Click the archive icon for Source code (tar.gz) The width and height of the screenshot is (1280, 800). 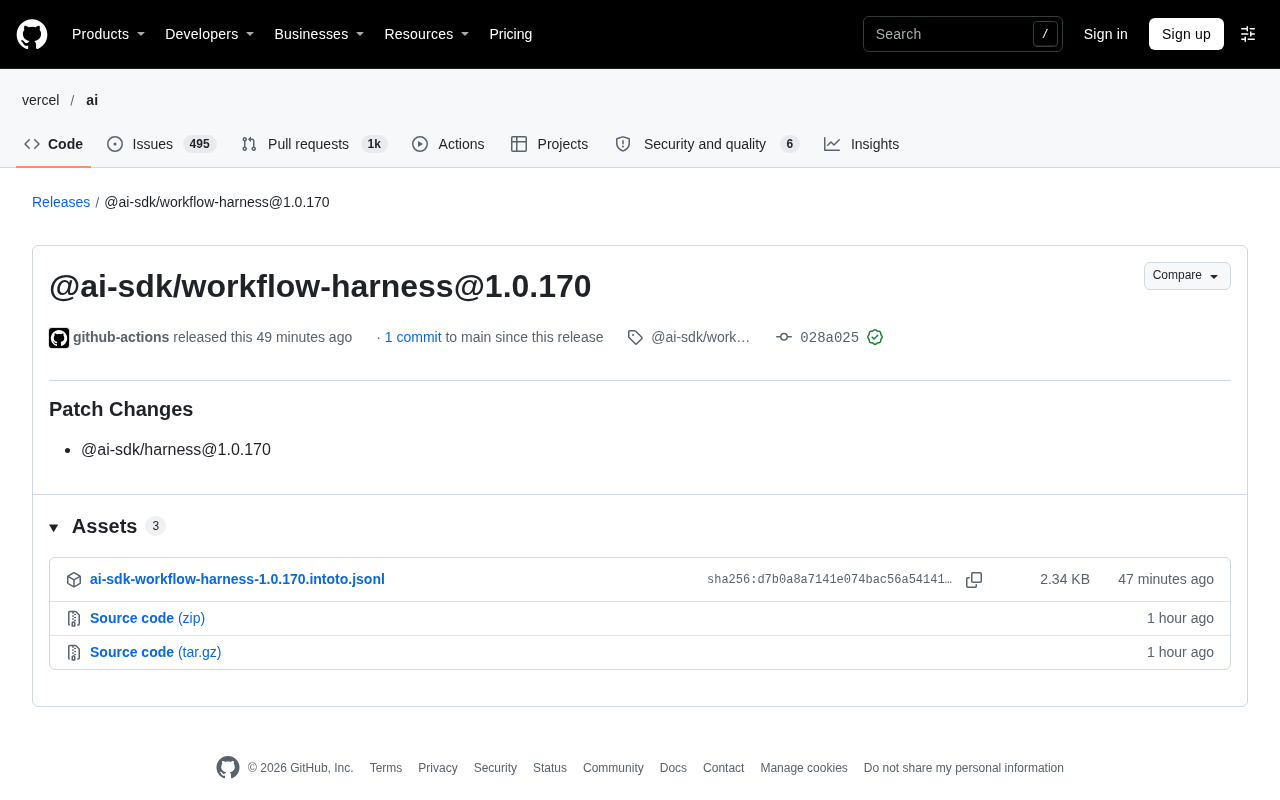click(x=74, y=653)
